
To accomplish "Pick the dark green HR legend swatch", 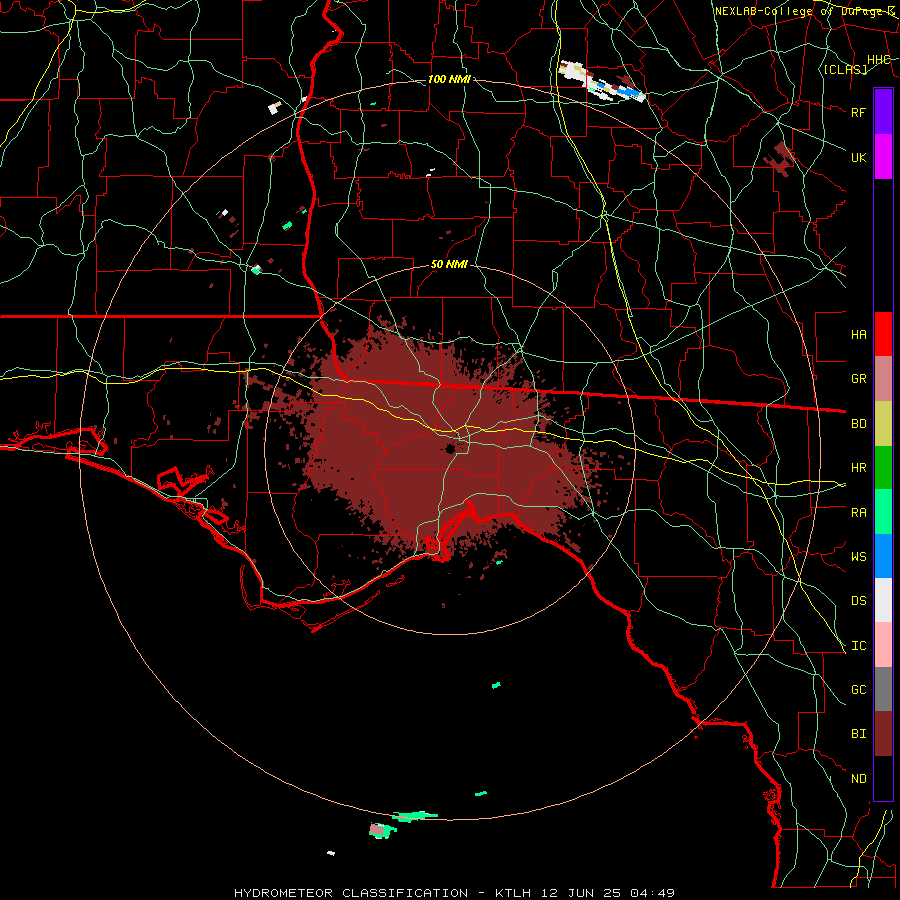I will point(883,467).
